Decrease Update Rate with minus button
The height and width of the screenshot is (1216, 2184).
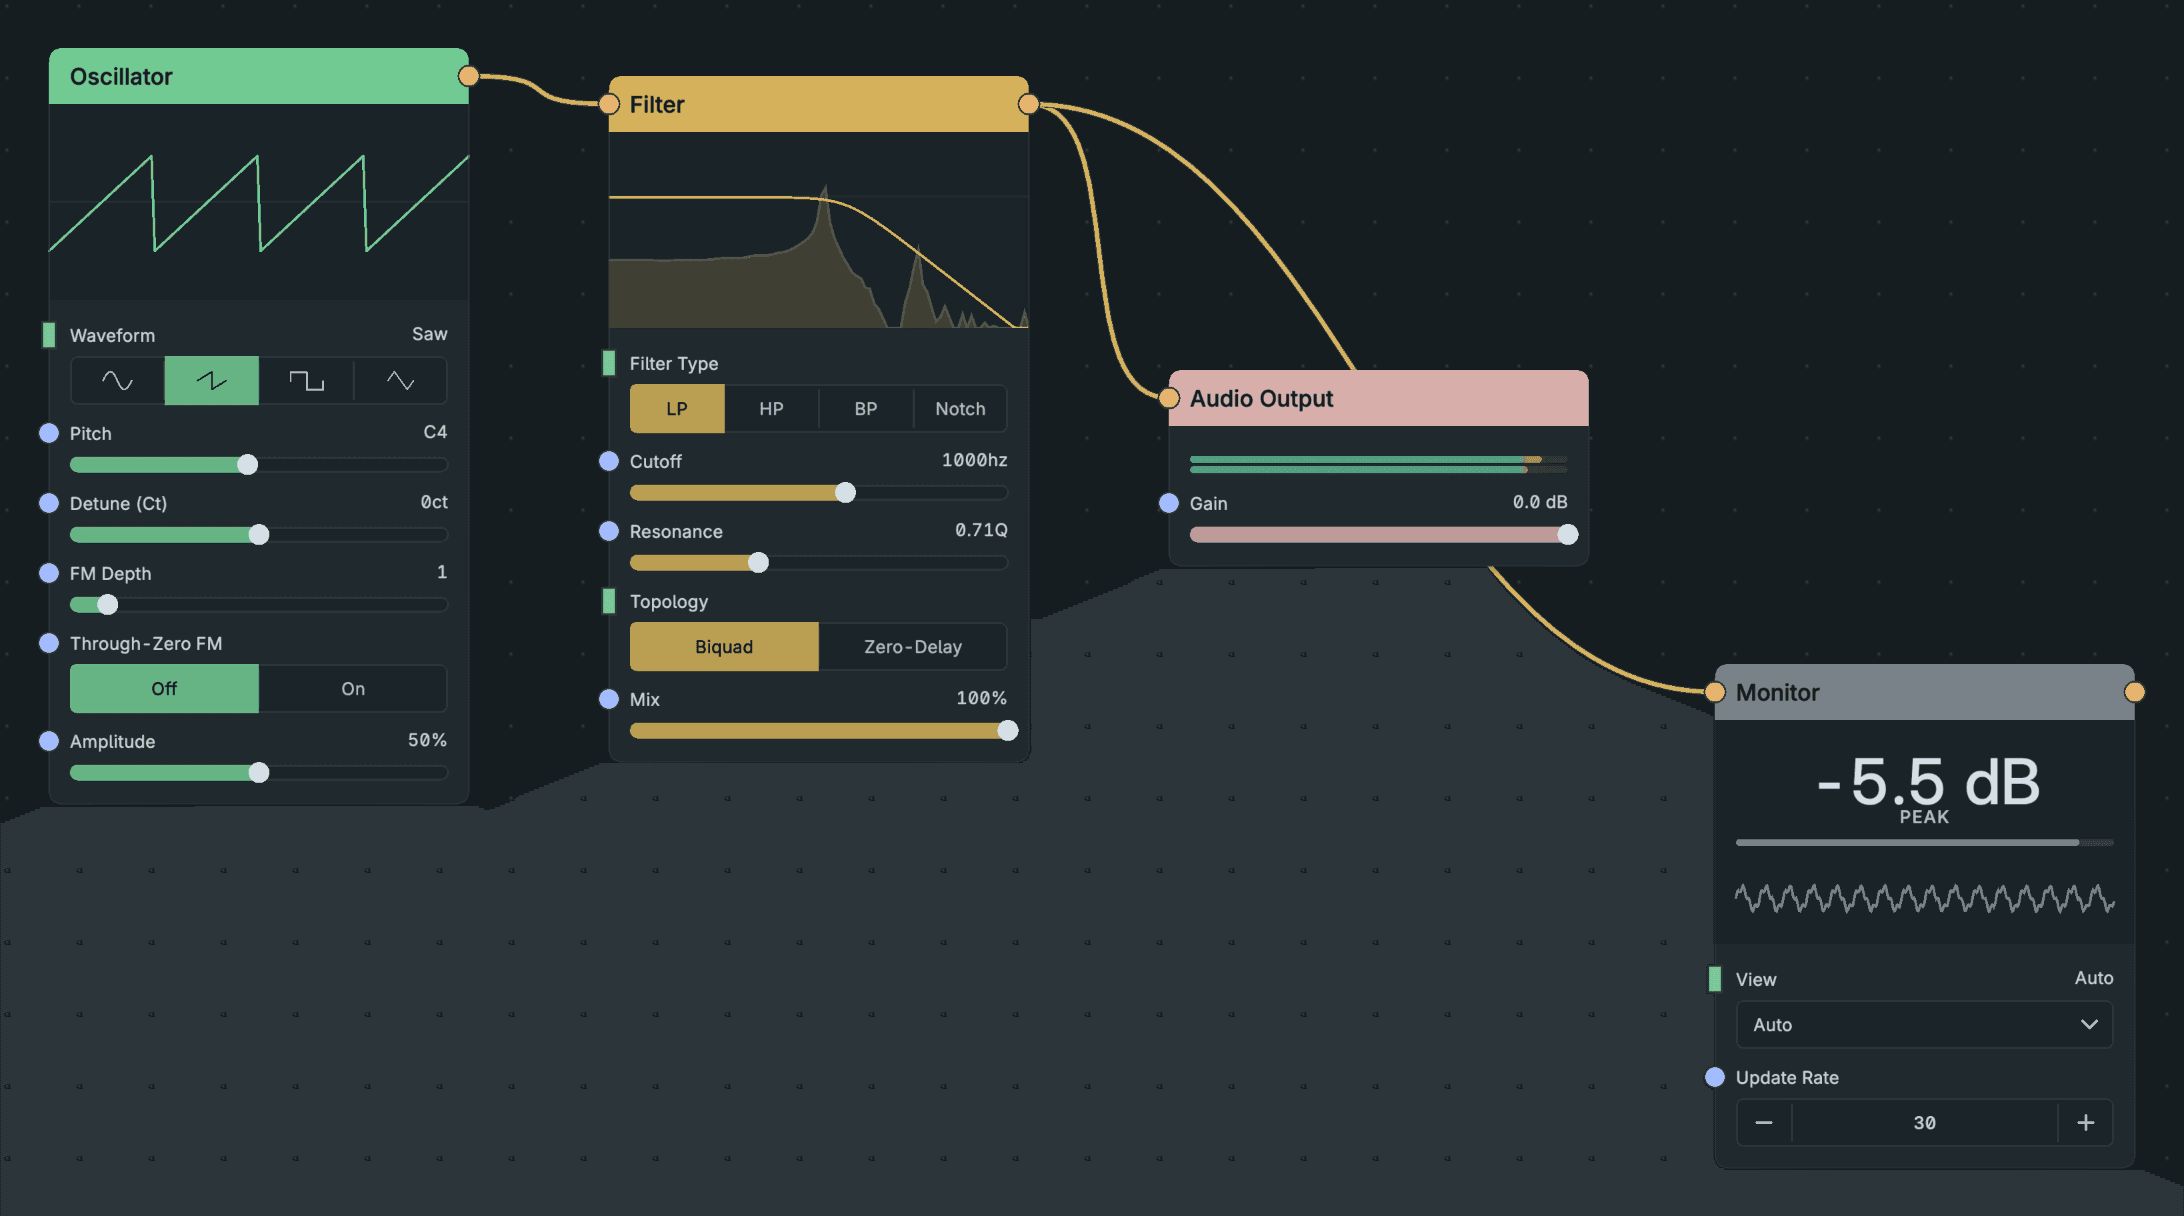click(1764, 1123)
